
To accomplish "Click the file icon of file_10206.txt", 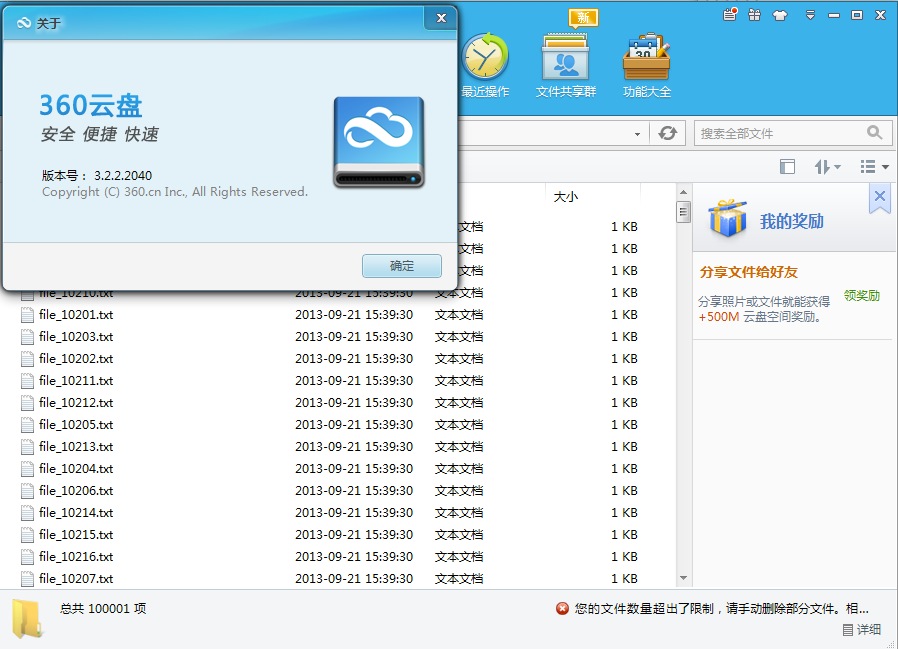I will coord(27,491).
